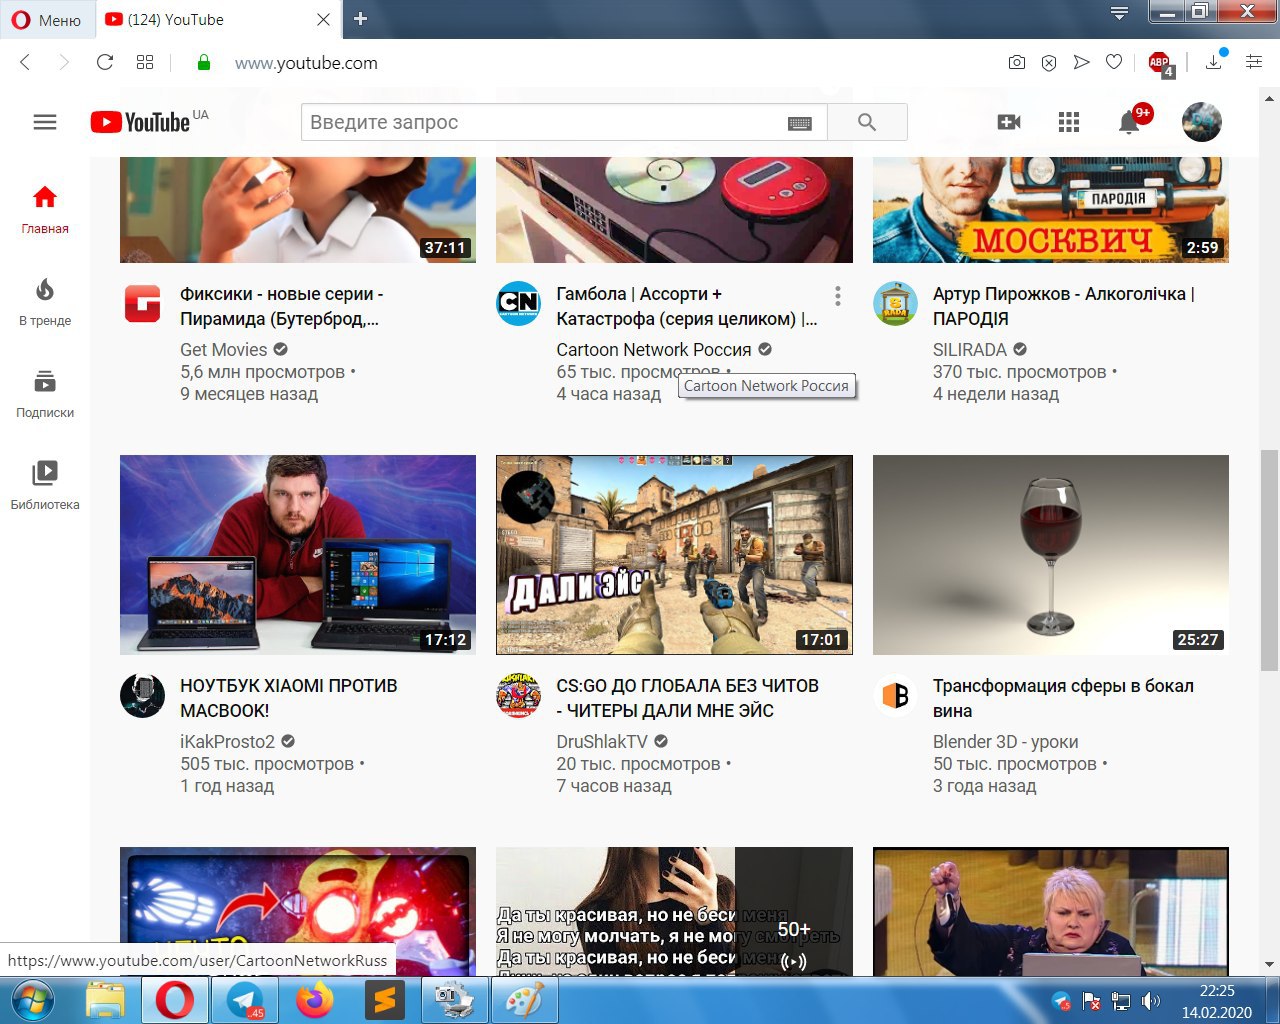Click the Opera ad blocker shield icon
This screenshot has height=1024, width=1280.
click(x=1049, y=62)
